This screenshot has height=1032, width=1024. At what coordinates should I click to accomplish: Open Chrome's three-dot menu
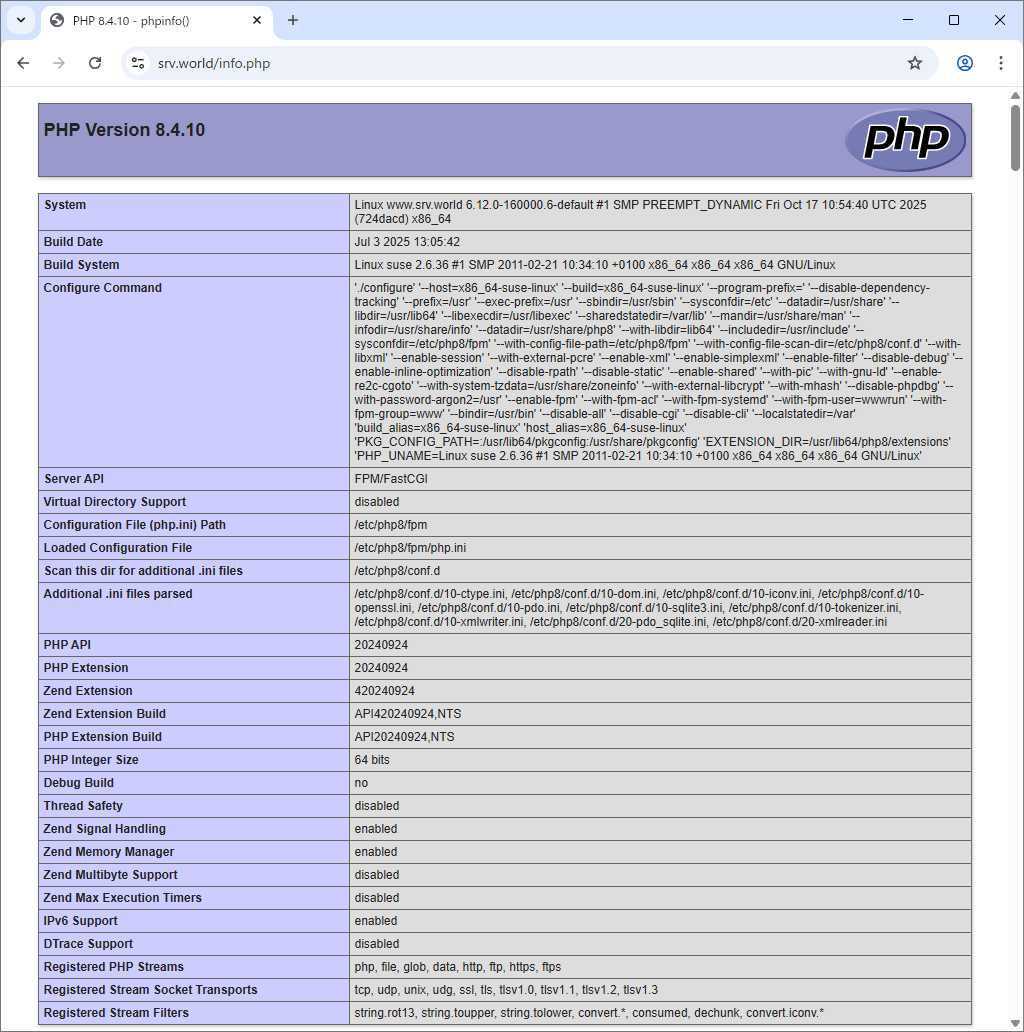click(1001, 62)
